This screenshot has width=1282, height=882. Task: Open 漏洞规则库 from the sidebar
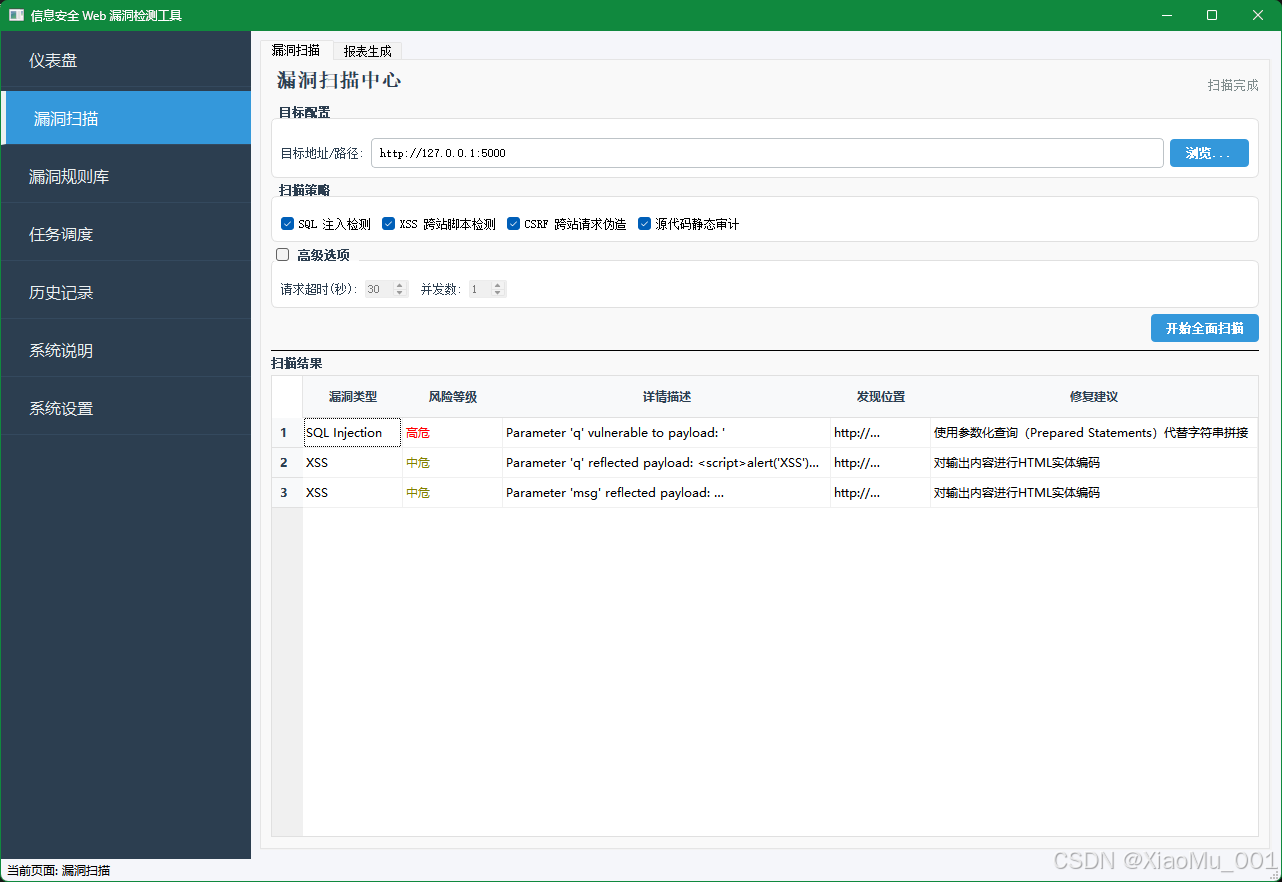(126, 177)
